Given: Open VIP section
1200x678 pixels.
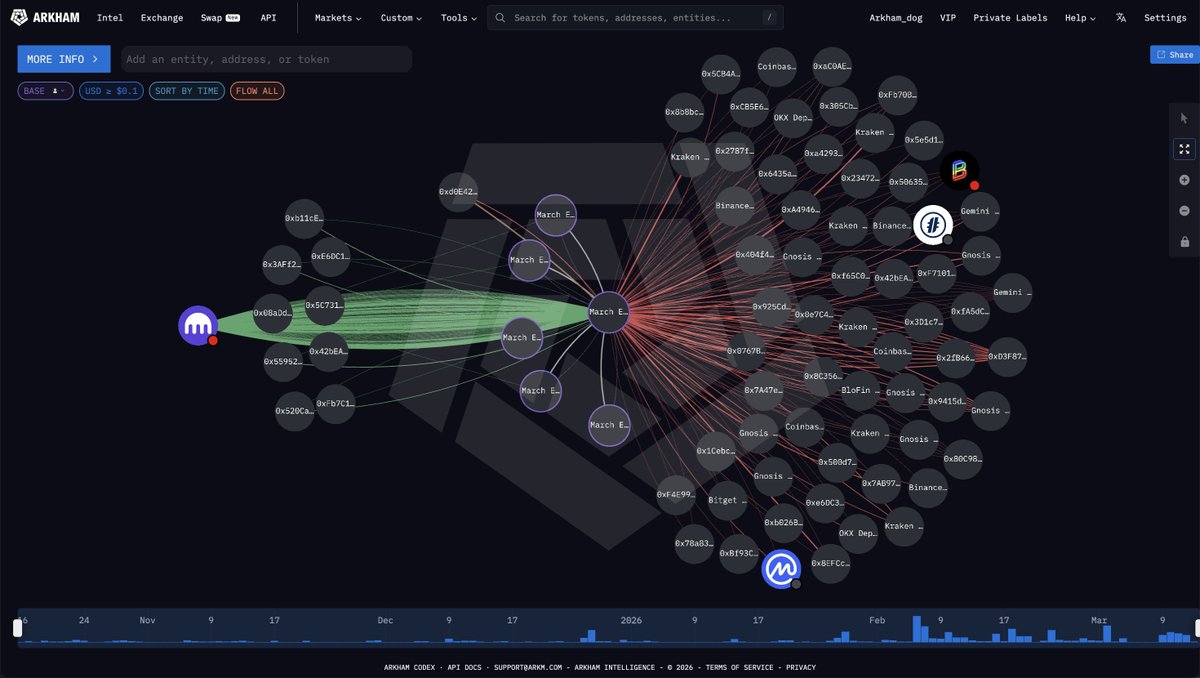Looking at the screenshot, I should [x=948, y=18].
